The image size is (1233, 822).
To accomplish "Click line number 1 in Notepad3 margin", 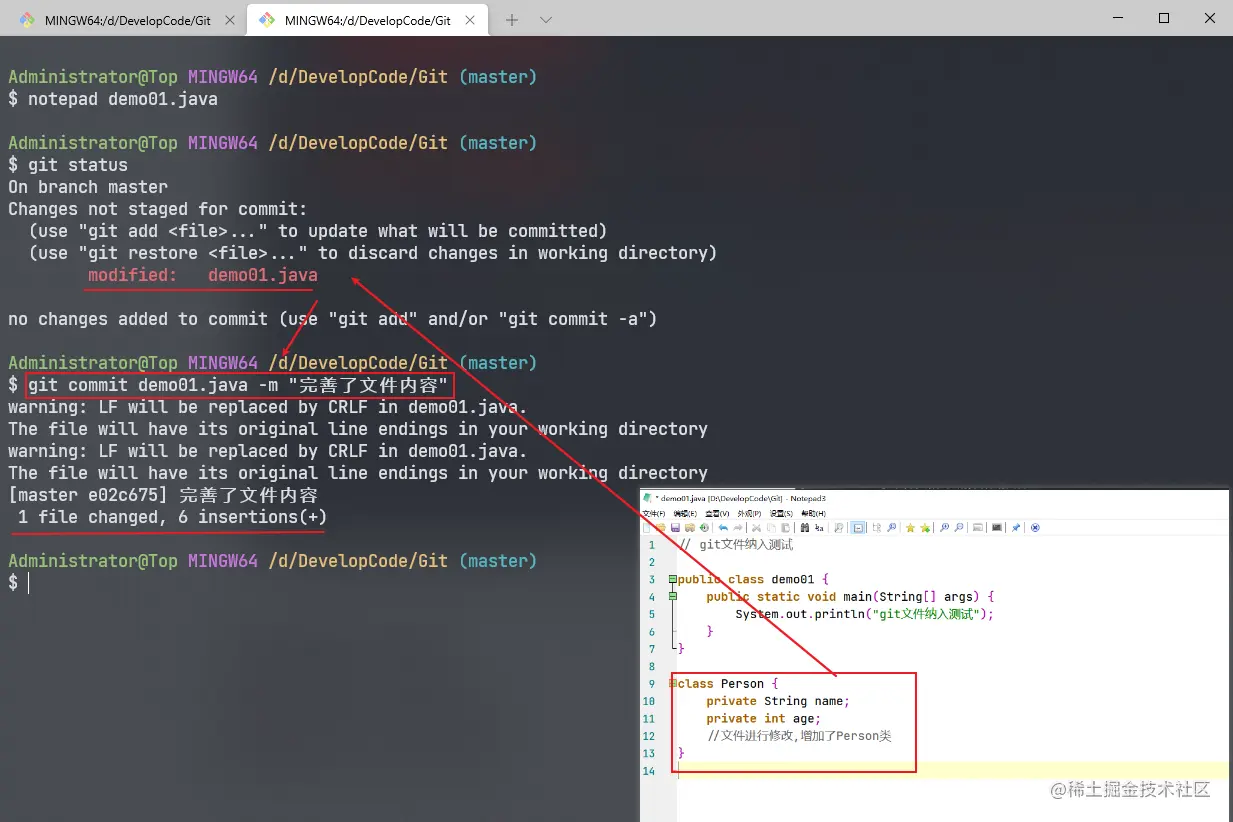I will click(652, 545).
